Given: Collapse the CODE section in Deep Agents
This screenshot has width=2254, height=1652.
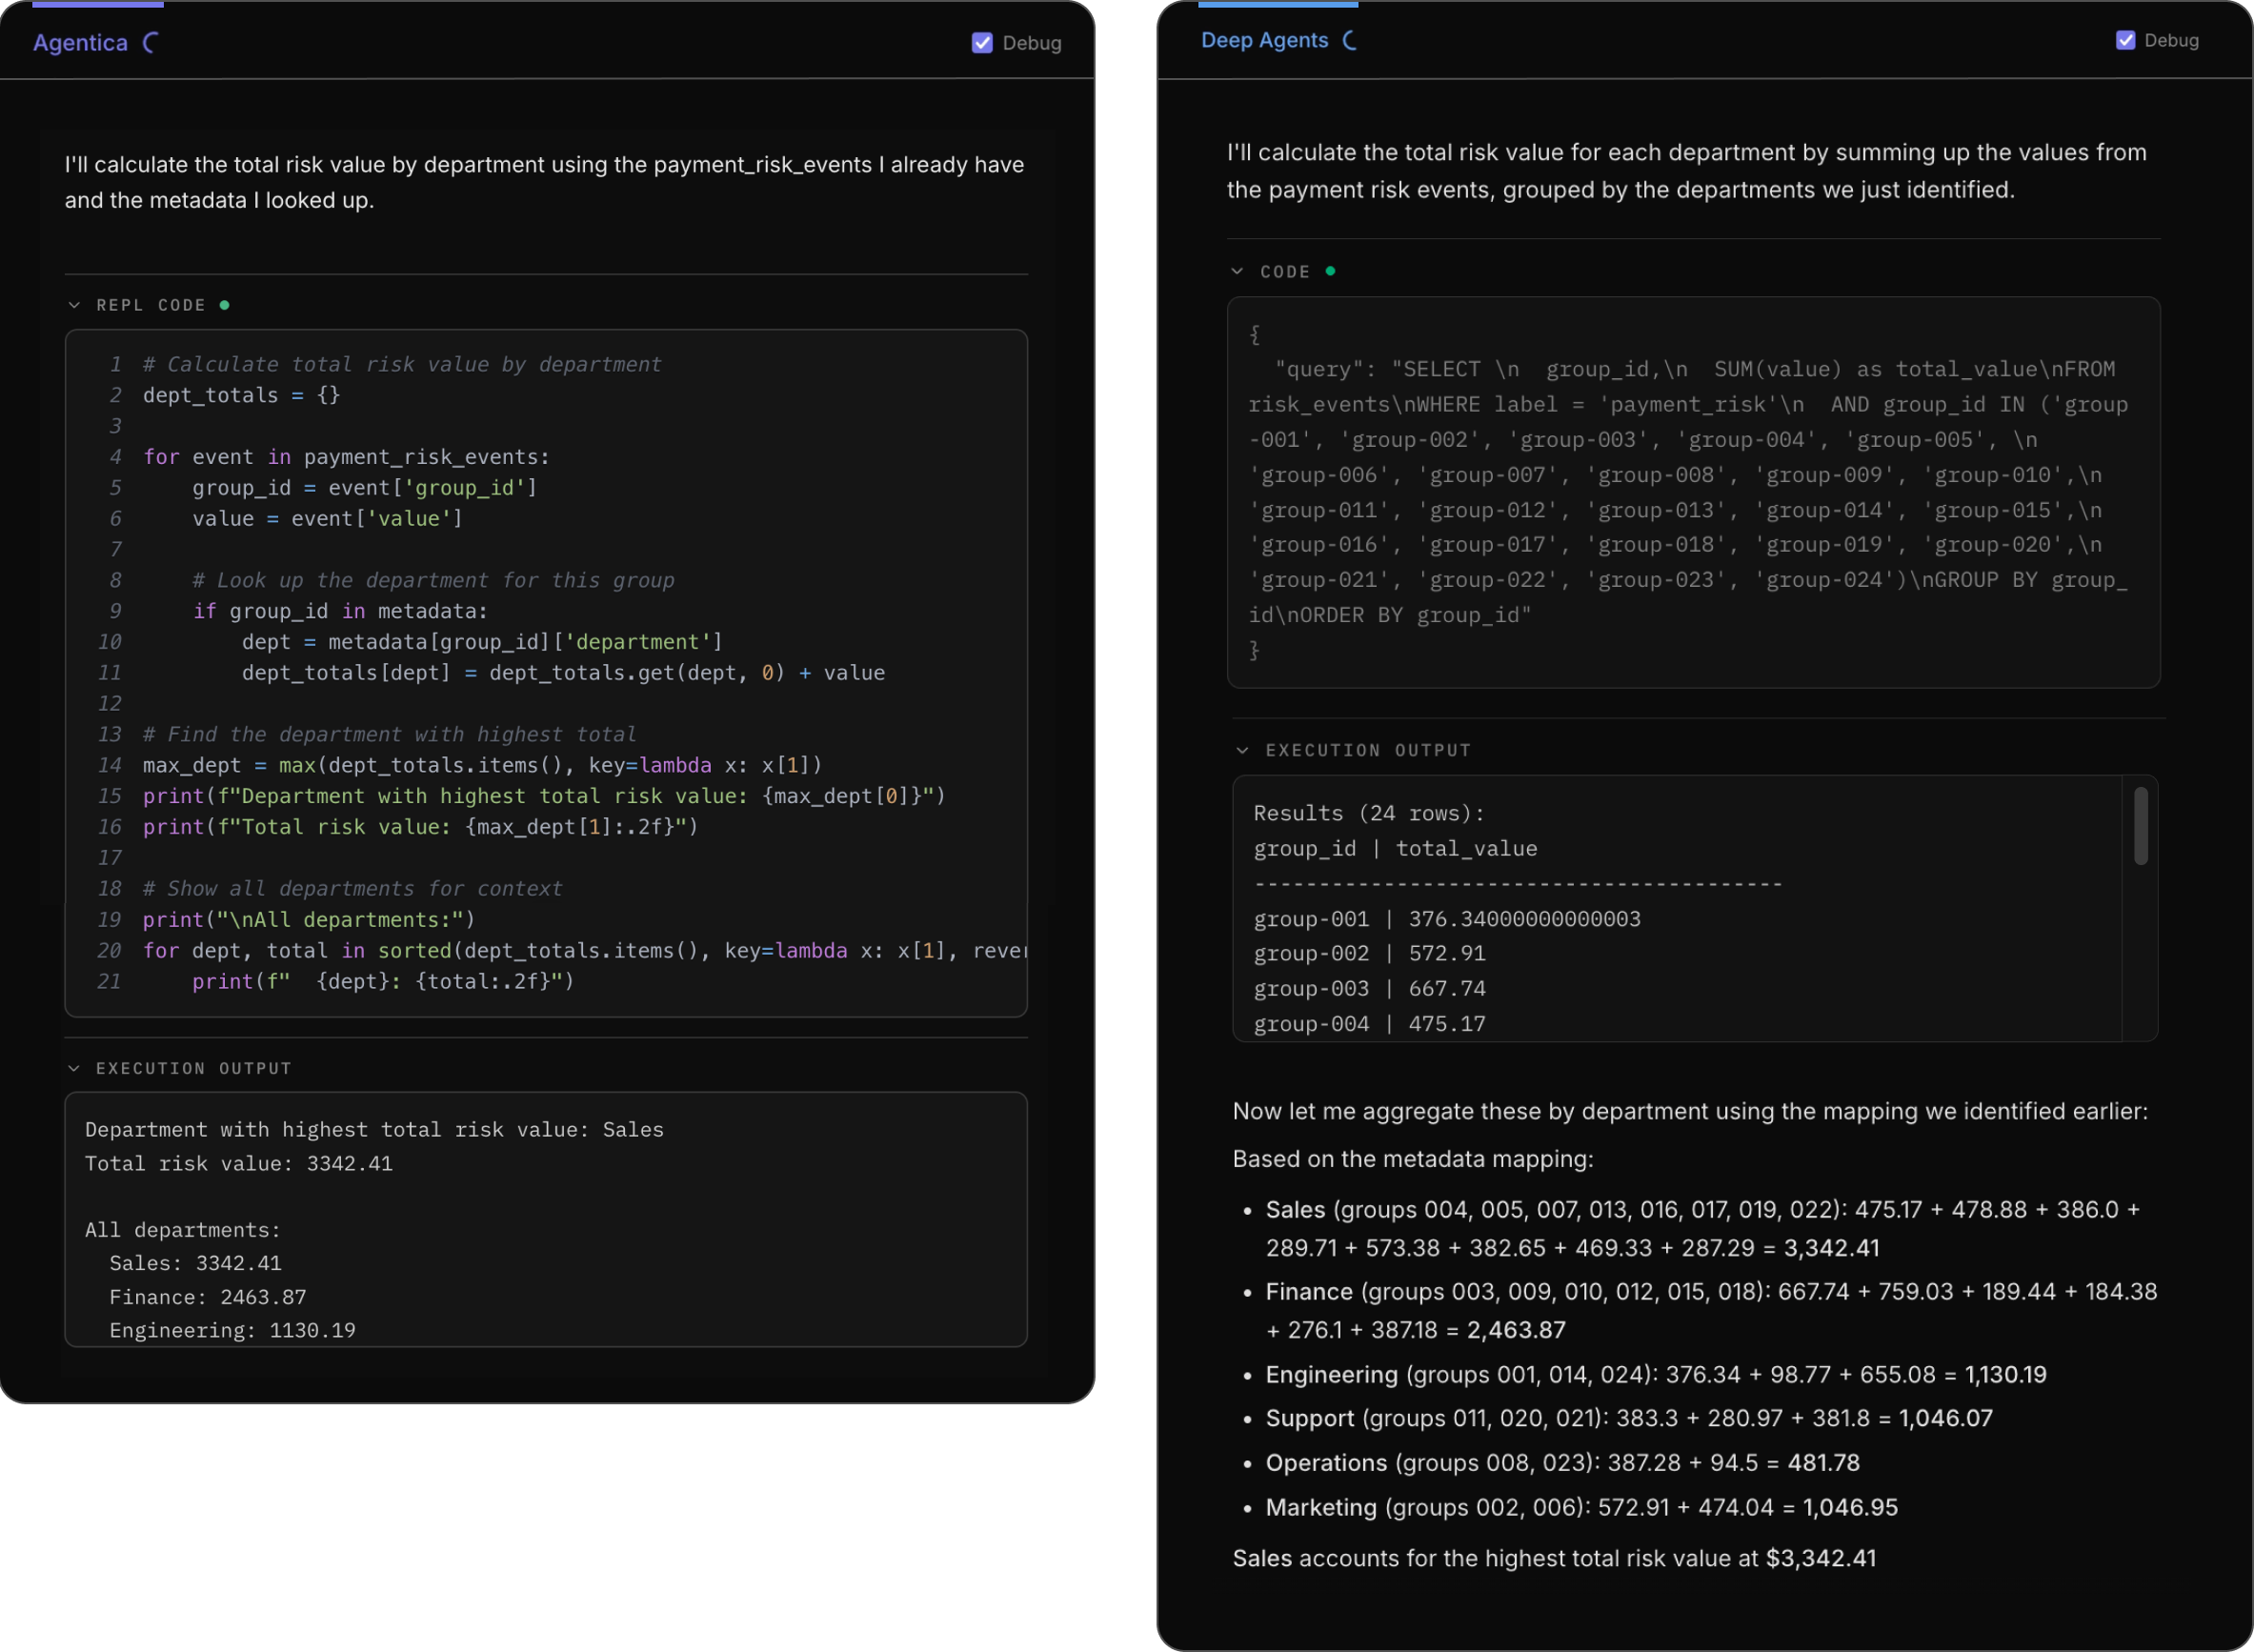Looking at the screenshot, I should (x=1238, y=271).
